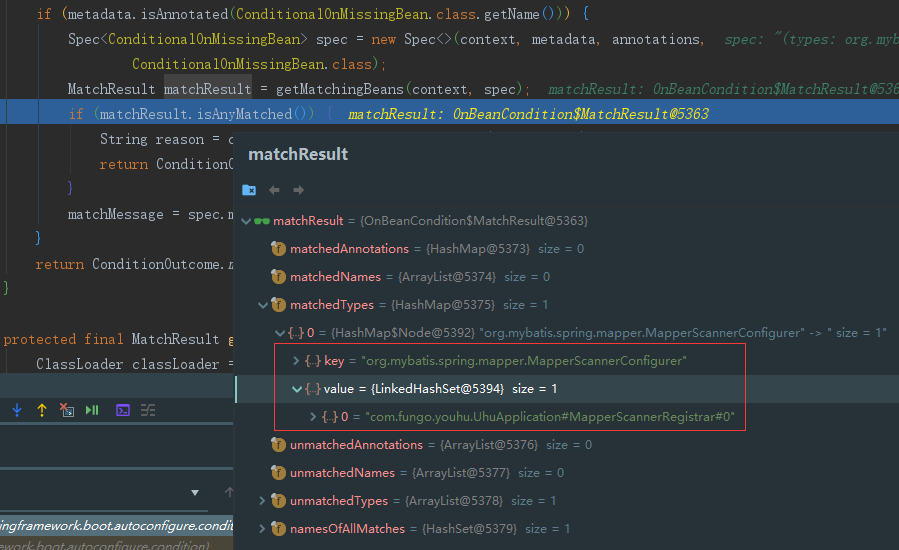
Task: Click the inline matchResult debug hint
Action: [527, 114]
